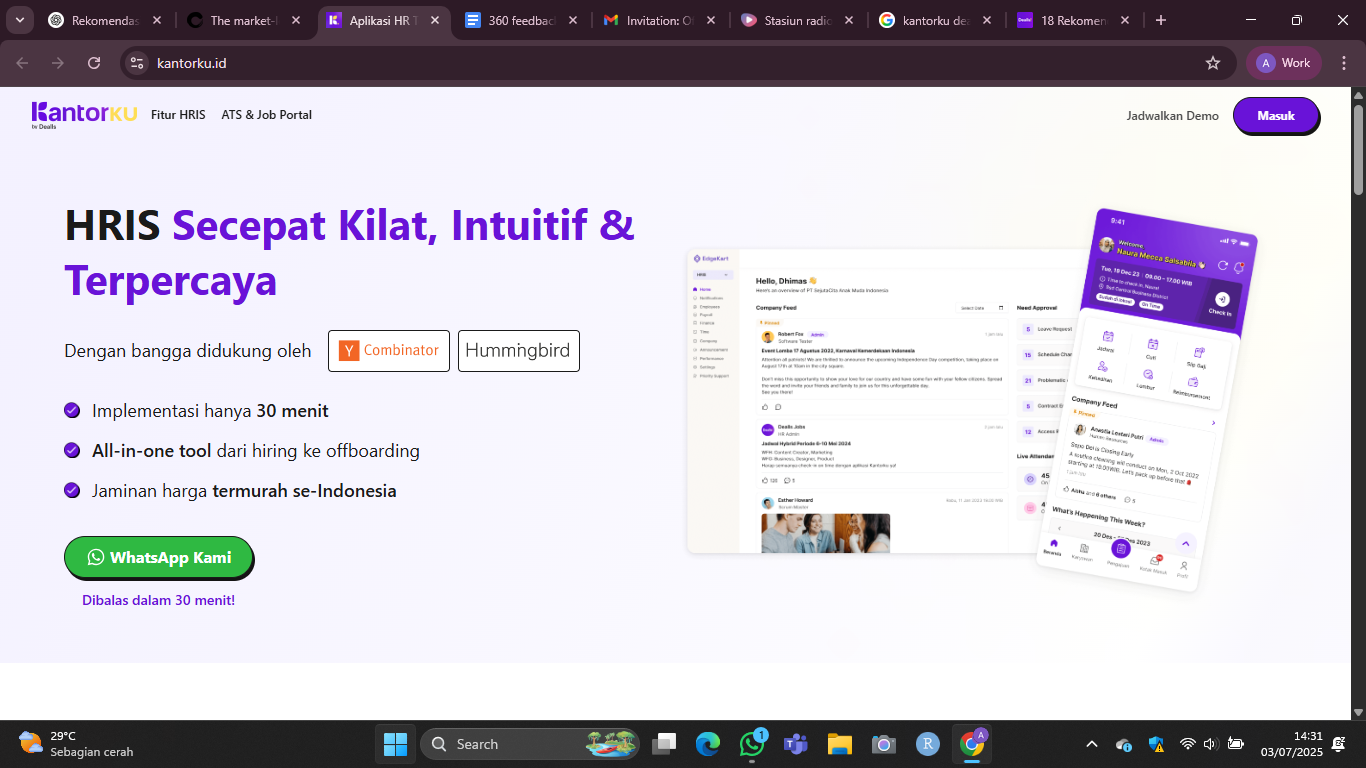The width and height of the screenshot is (1366, 768).
Task: Open Task View on taskbar
Action: [664, 744]
